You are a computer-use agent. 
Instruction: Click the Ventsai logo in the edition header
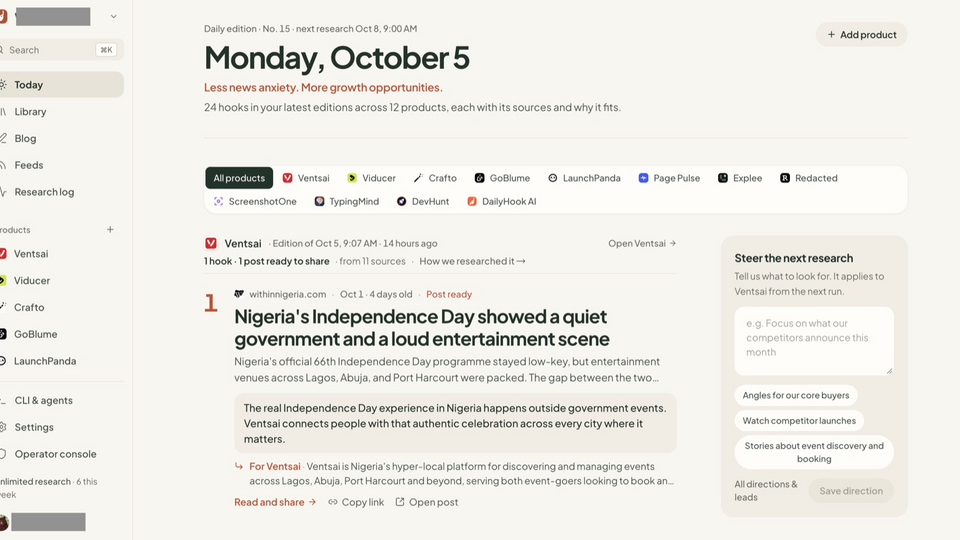211,243
